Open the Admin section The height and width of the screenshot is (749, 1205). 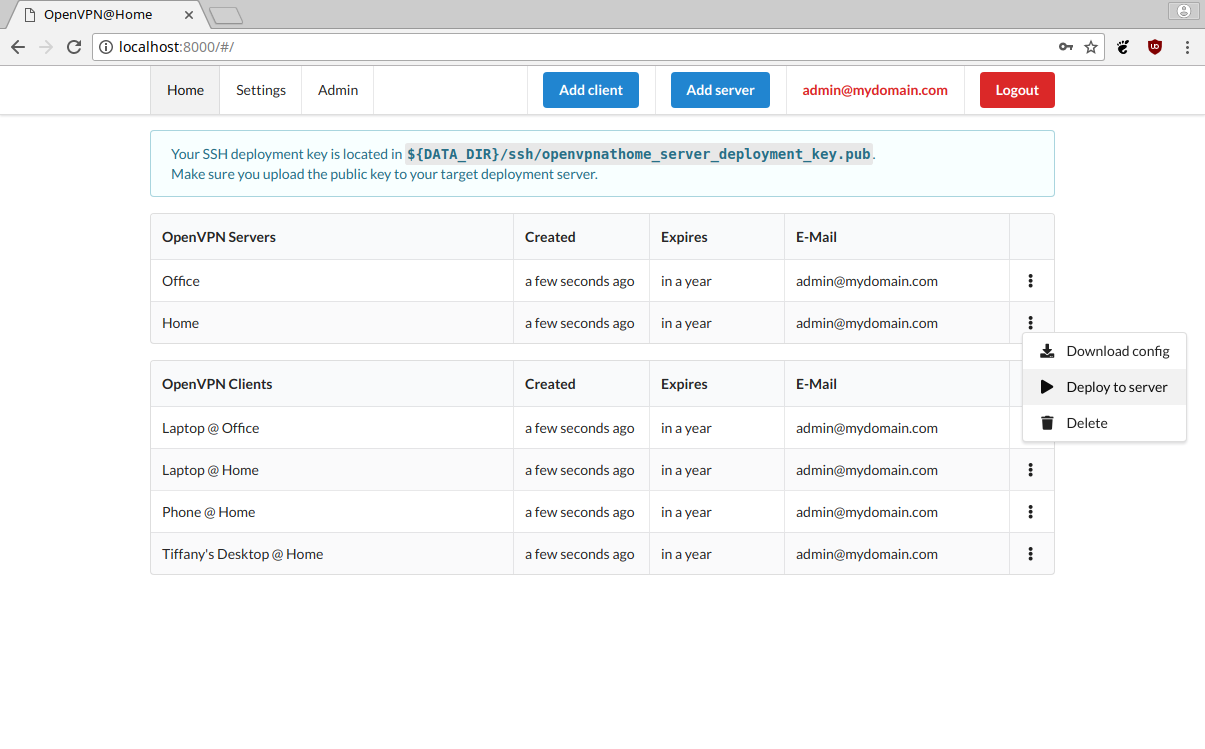(x=337, y=89)
